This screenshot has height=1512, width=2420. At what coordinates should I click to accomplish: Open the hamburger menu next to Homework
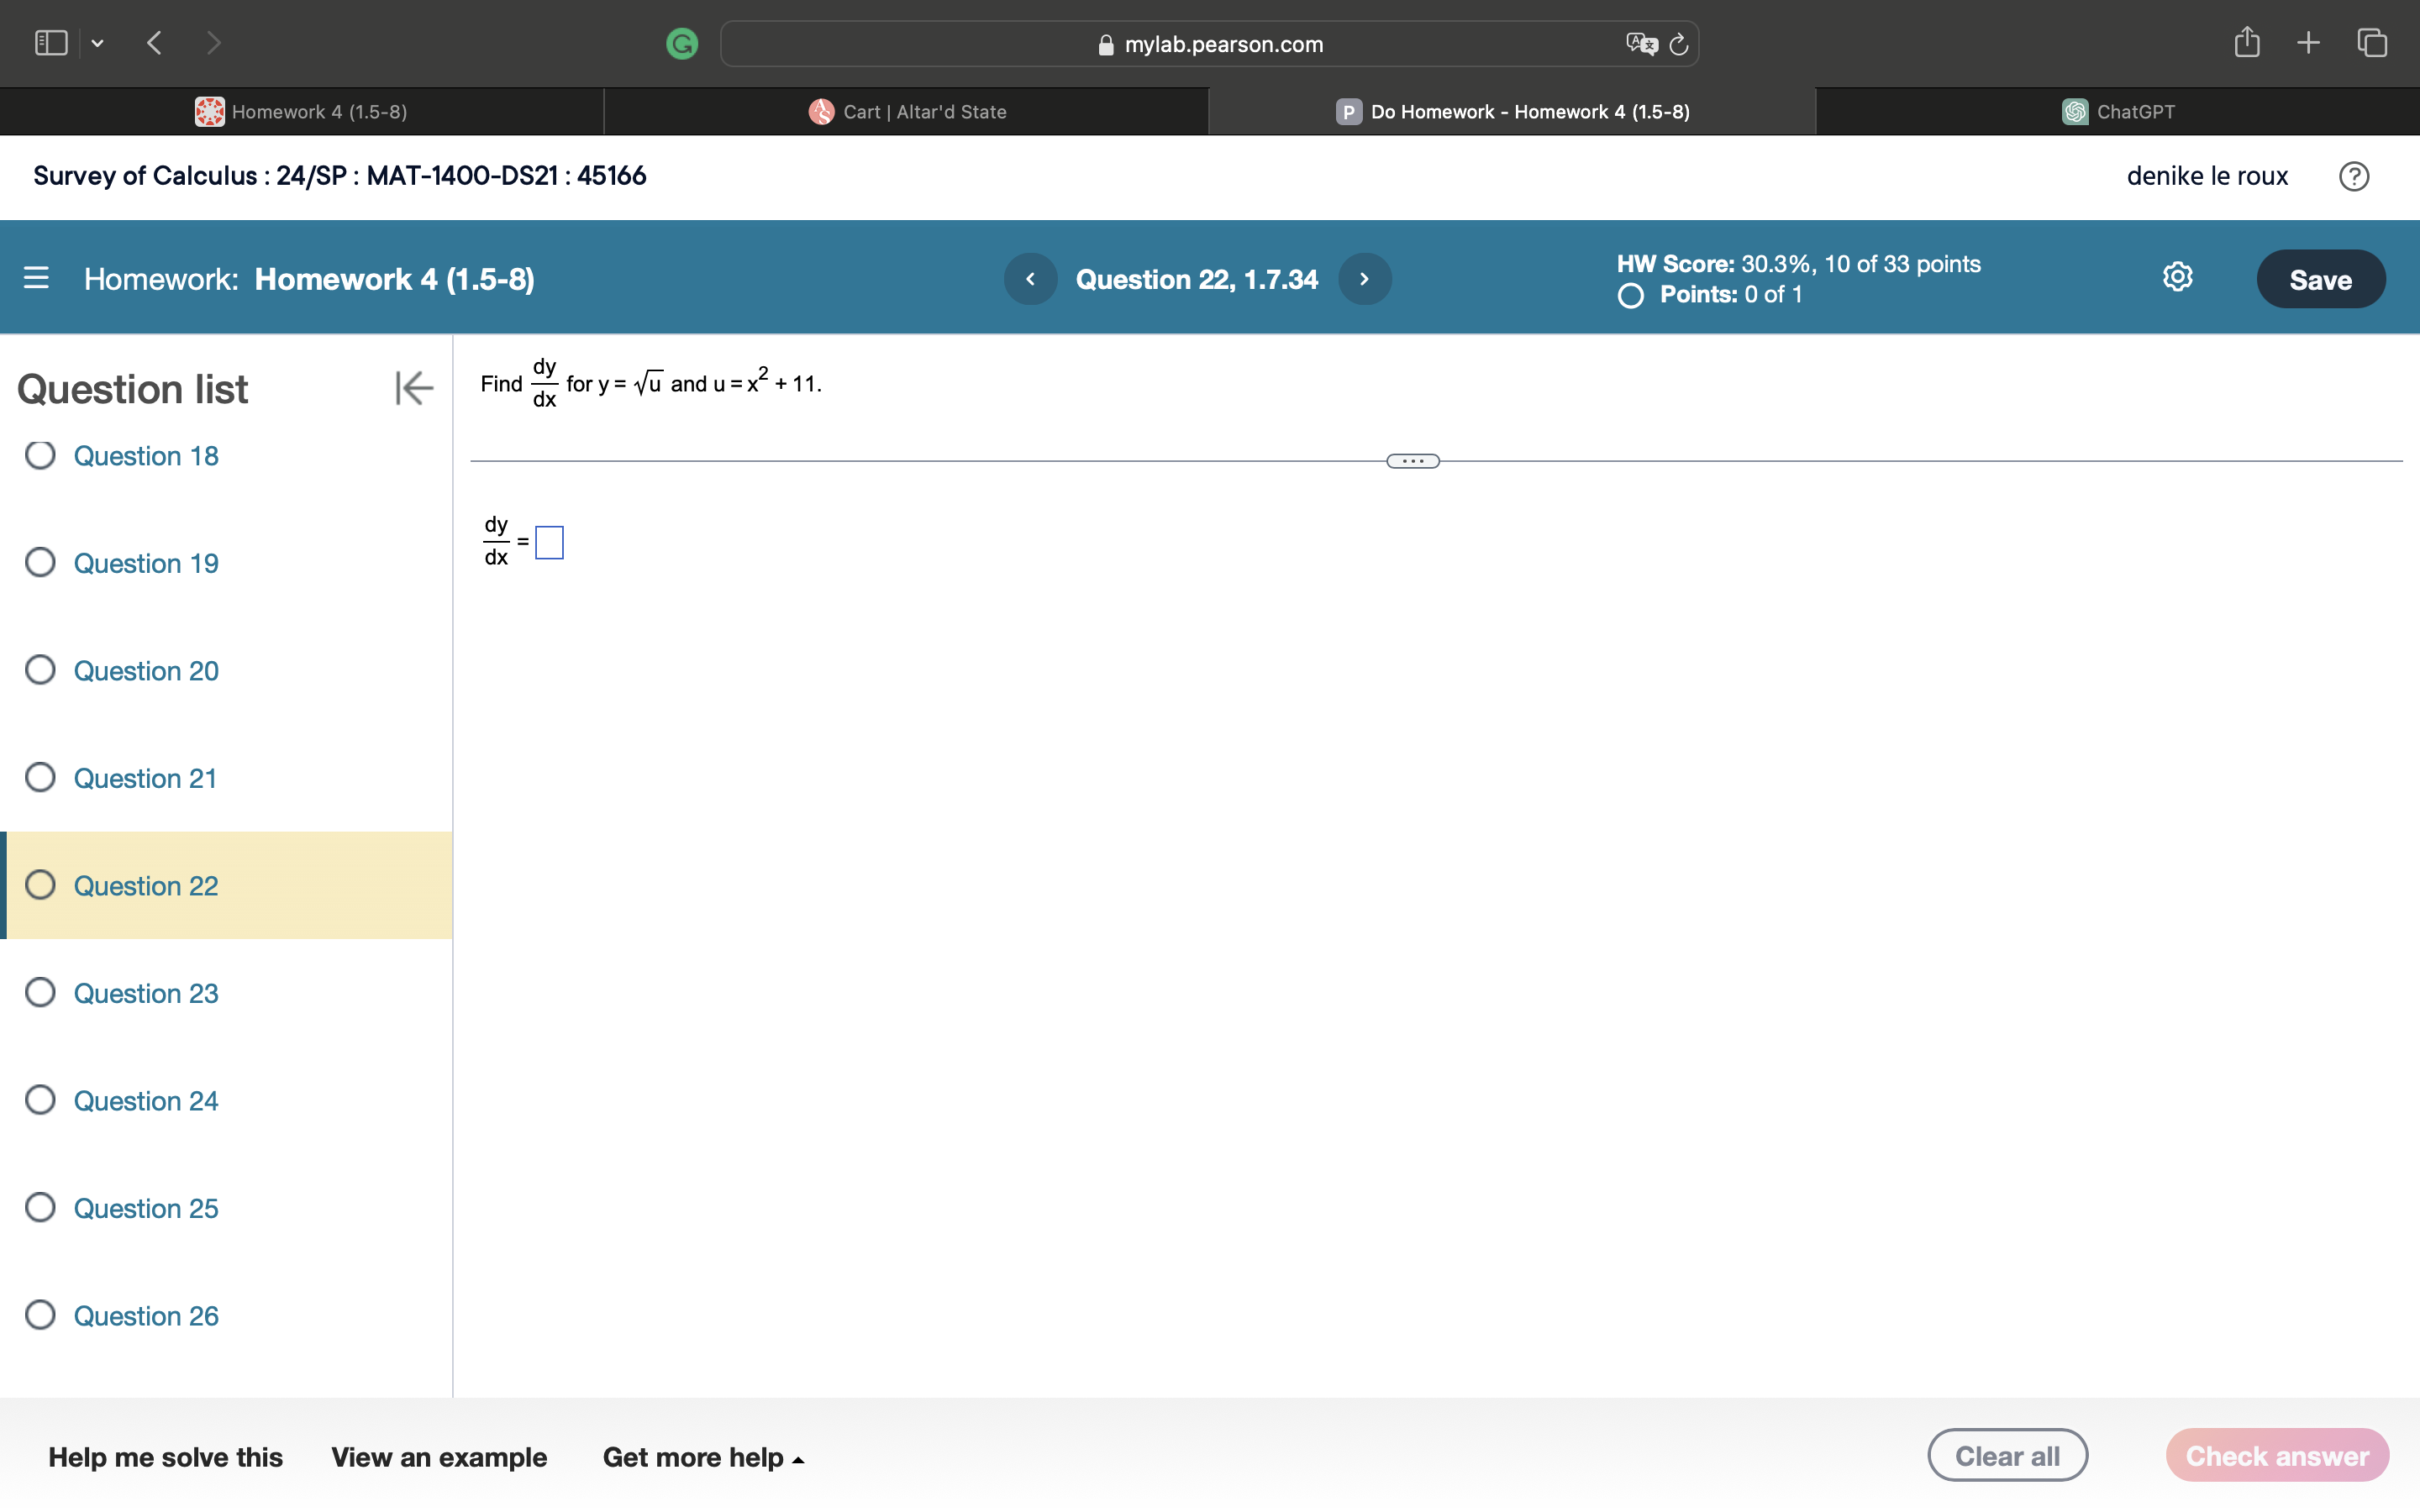click(36, 278)
